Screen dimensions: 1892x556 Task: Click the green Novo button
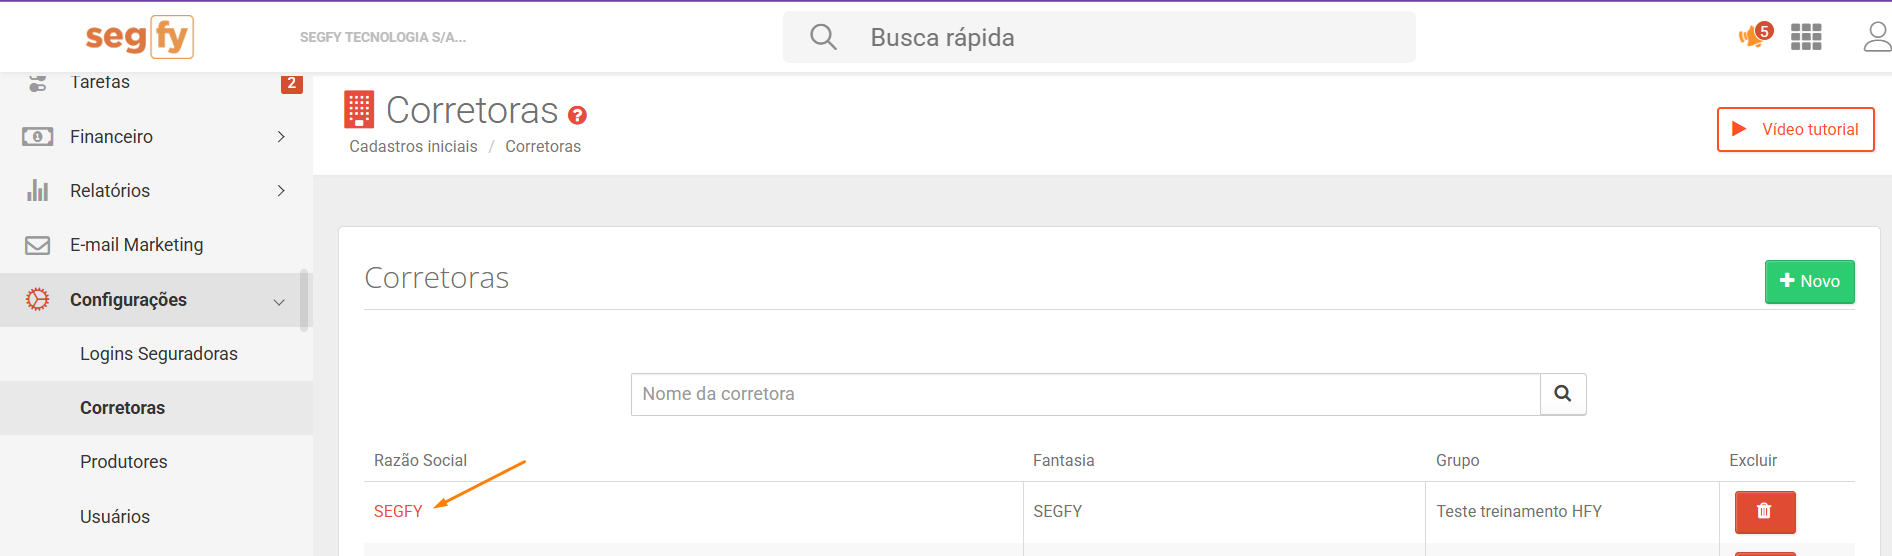point(1809,282)
